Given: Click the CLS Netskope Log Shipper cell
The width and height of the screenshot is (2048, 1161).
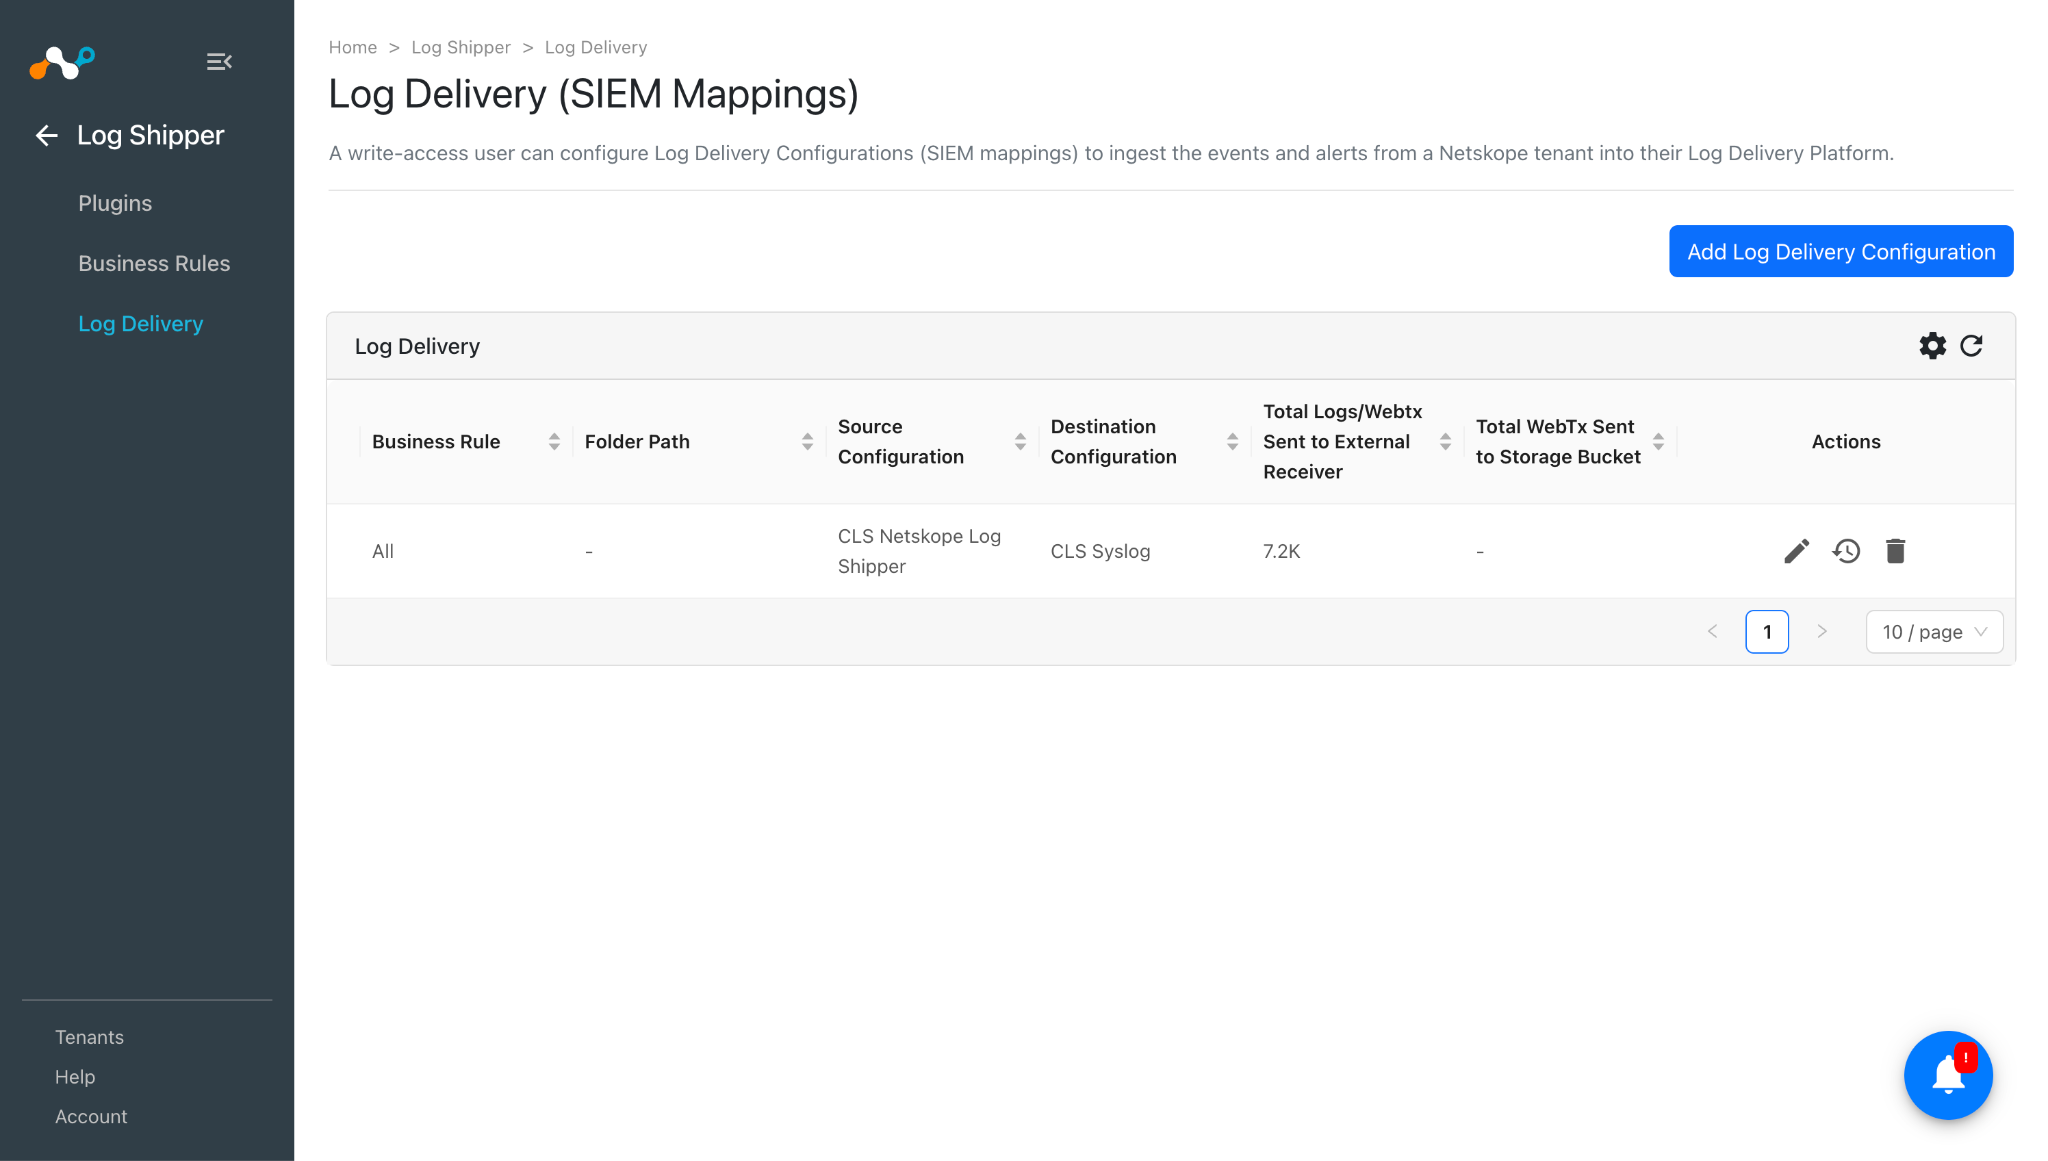Looking at the screenshot, I should point(919,551).
